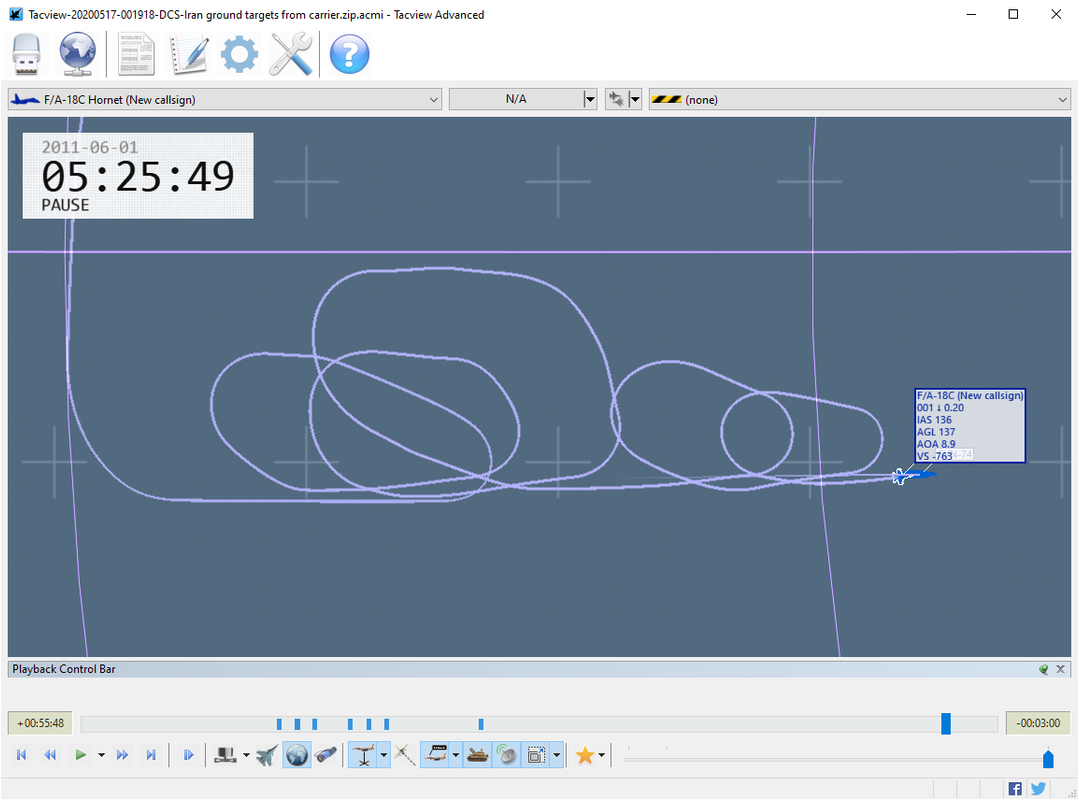Open the notepad with pen editor icon

tap(188, 54)
